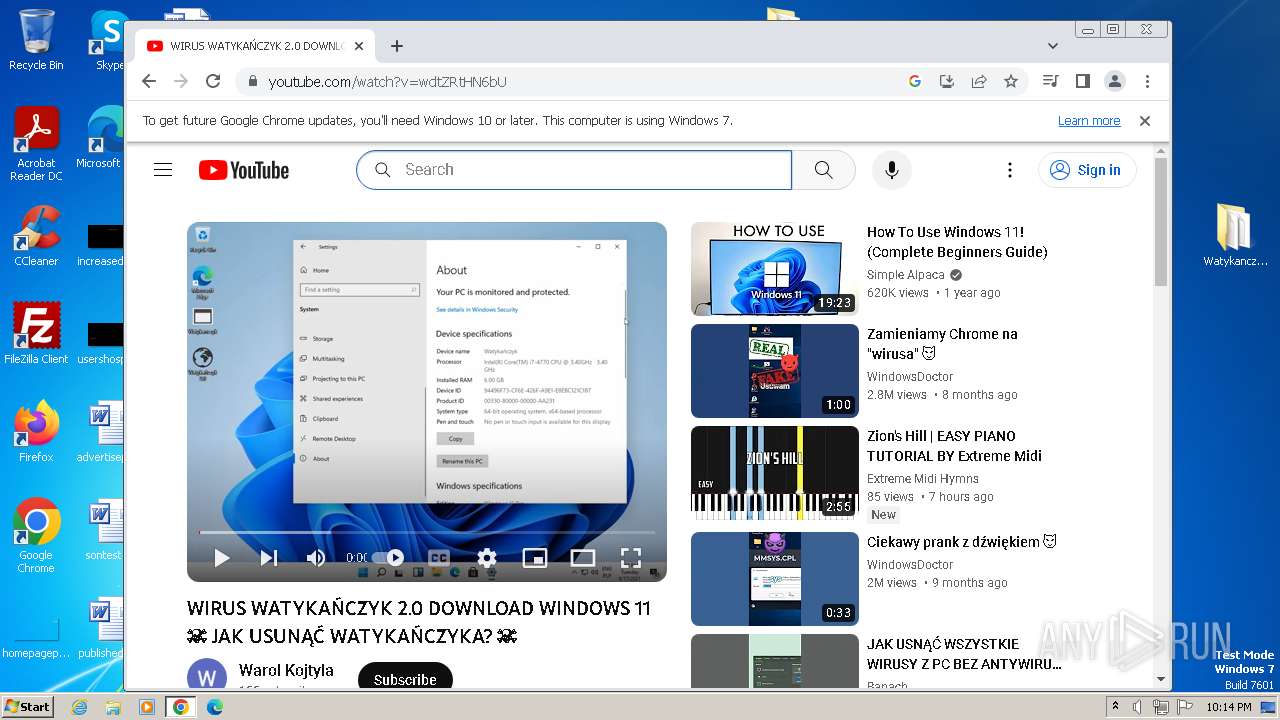The width and height of the screenshot is (1280, 720).
Task: Open How To Use Windows 11 thumbnail
Action: click(775, 269)
